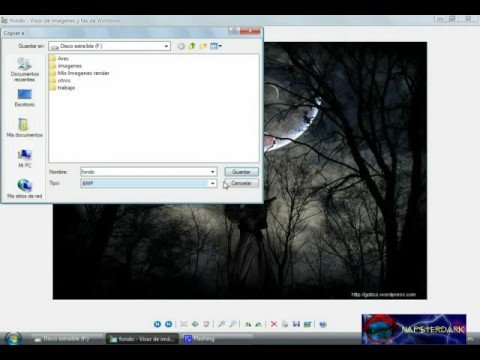Expand the Nombre field dropdown arrow
Viewport: 480px width, 360px height.
click(212, 172)
